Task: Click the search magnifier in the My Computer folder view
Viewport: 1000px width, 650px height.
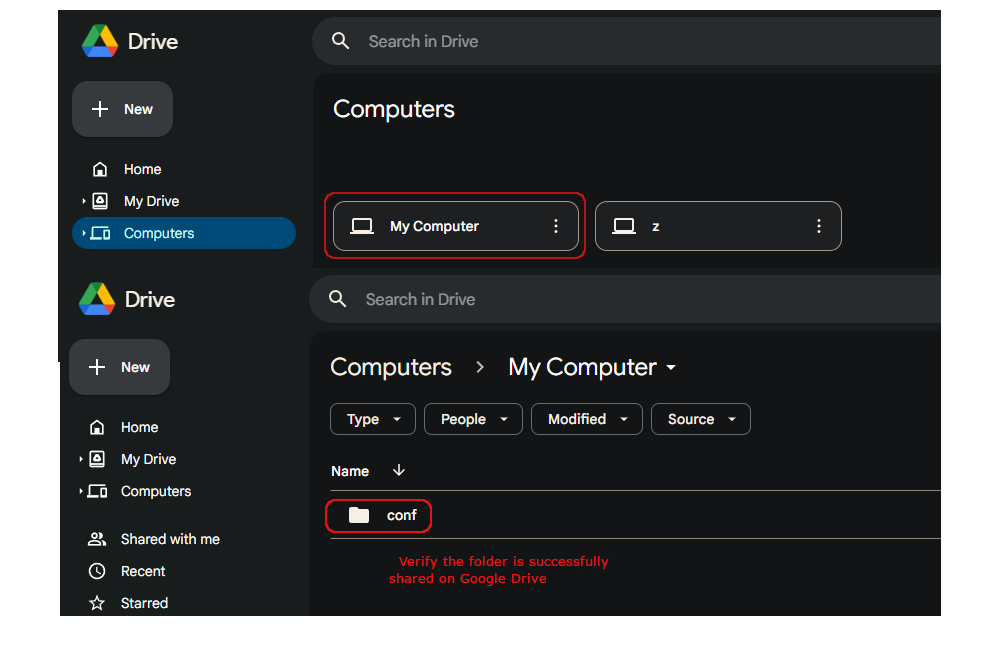Action: (x=337, y=299)
